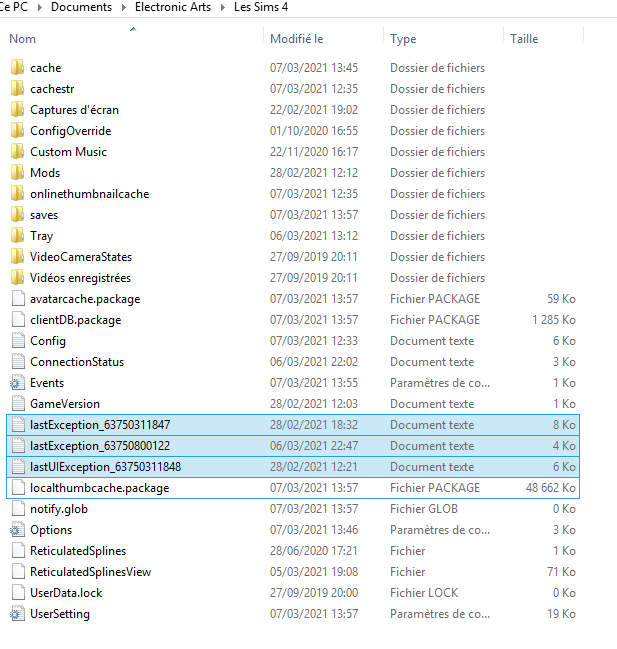This screenshot has width=617, height=649.
Task: Select the ReticulatedSplinesView file name
Action: [90, 572]
